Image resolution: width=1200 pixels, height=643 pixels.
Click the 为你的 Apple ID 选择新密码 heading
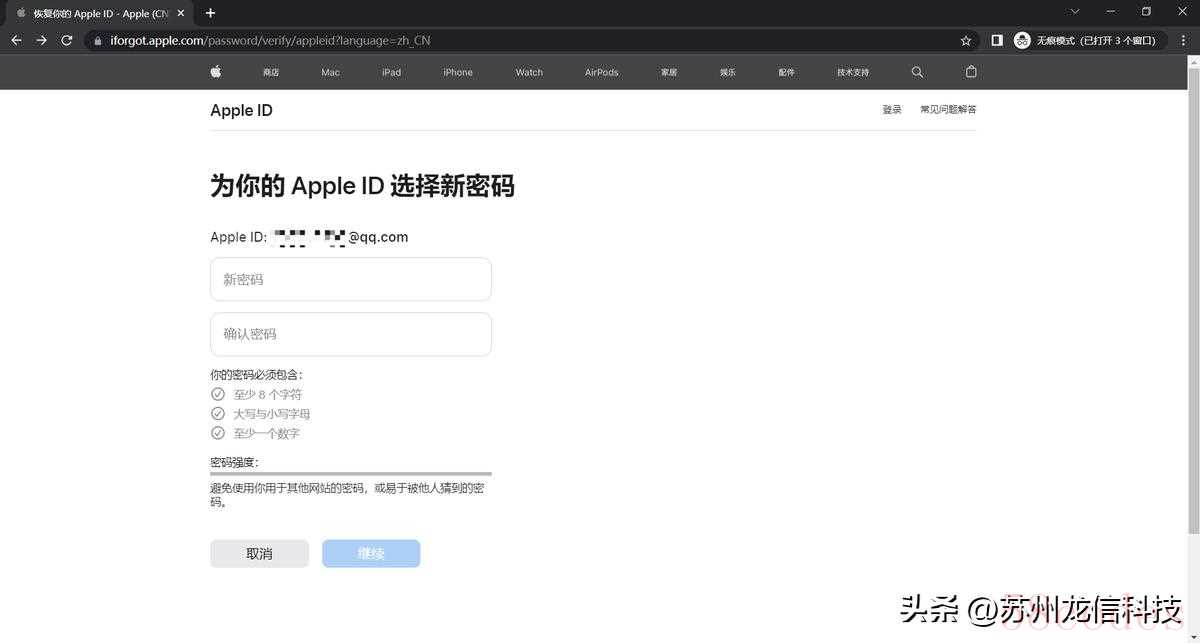click(x=362, y=186)
